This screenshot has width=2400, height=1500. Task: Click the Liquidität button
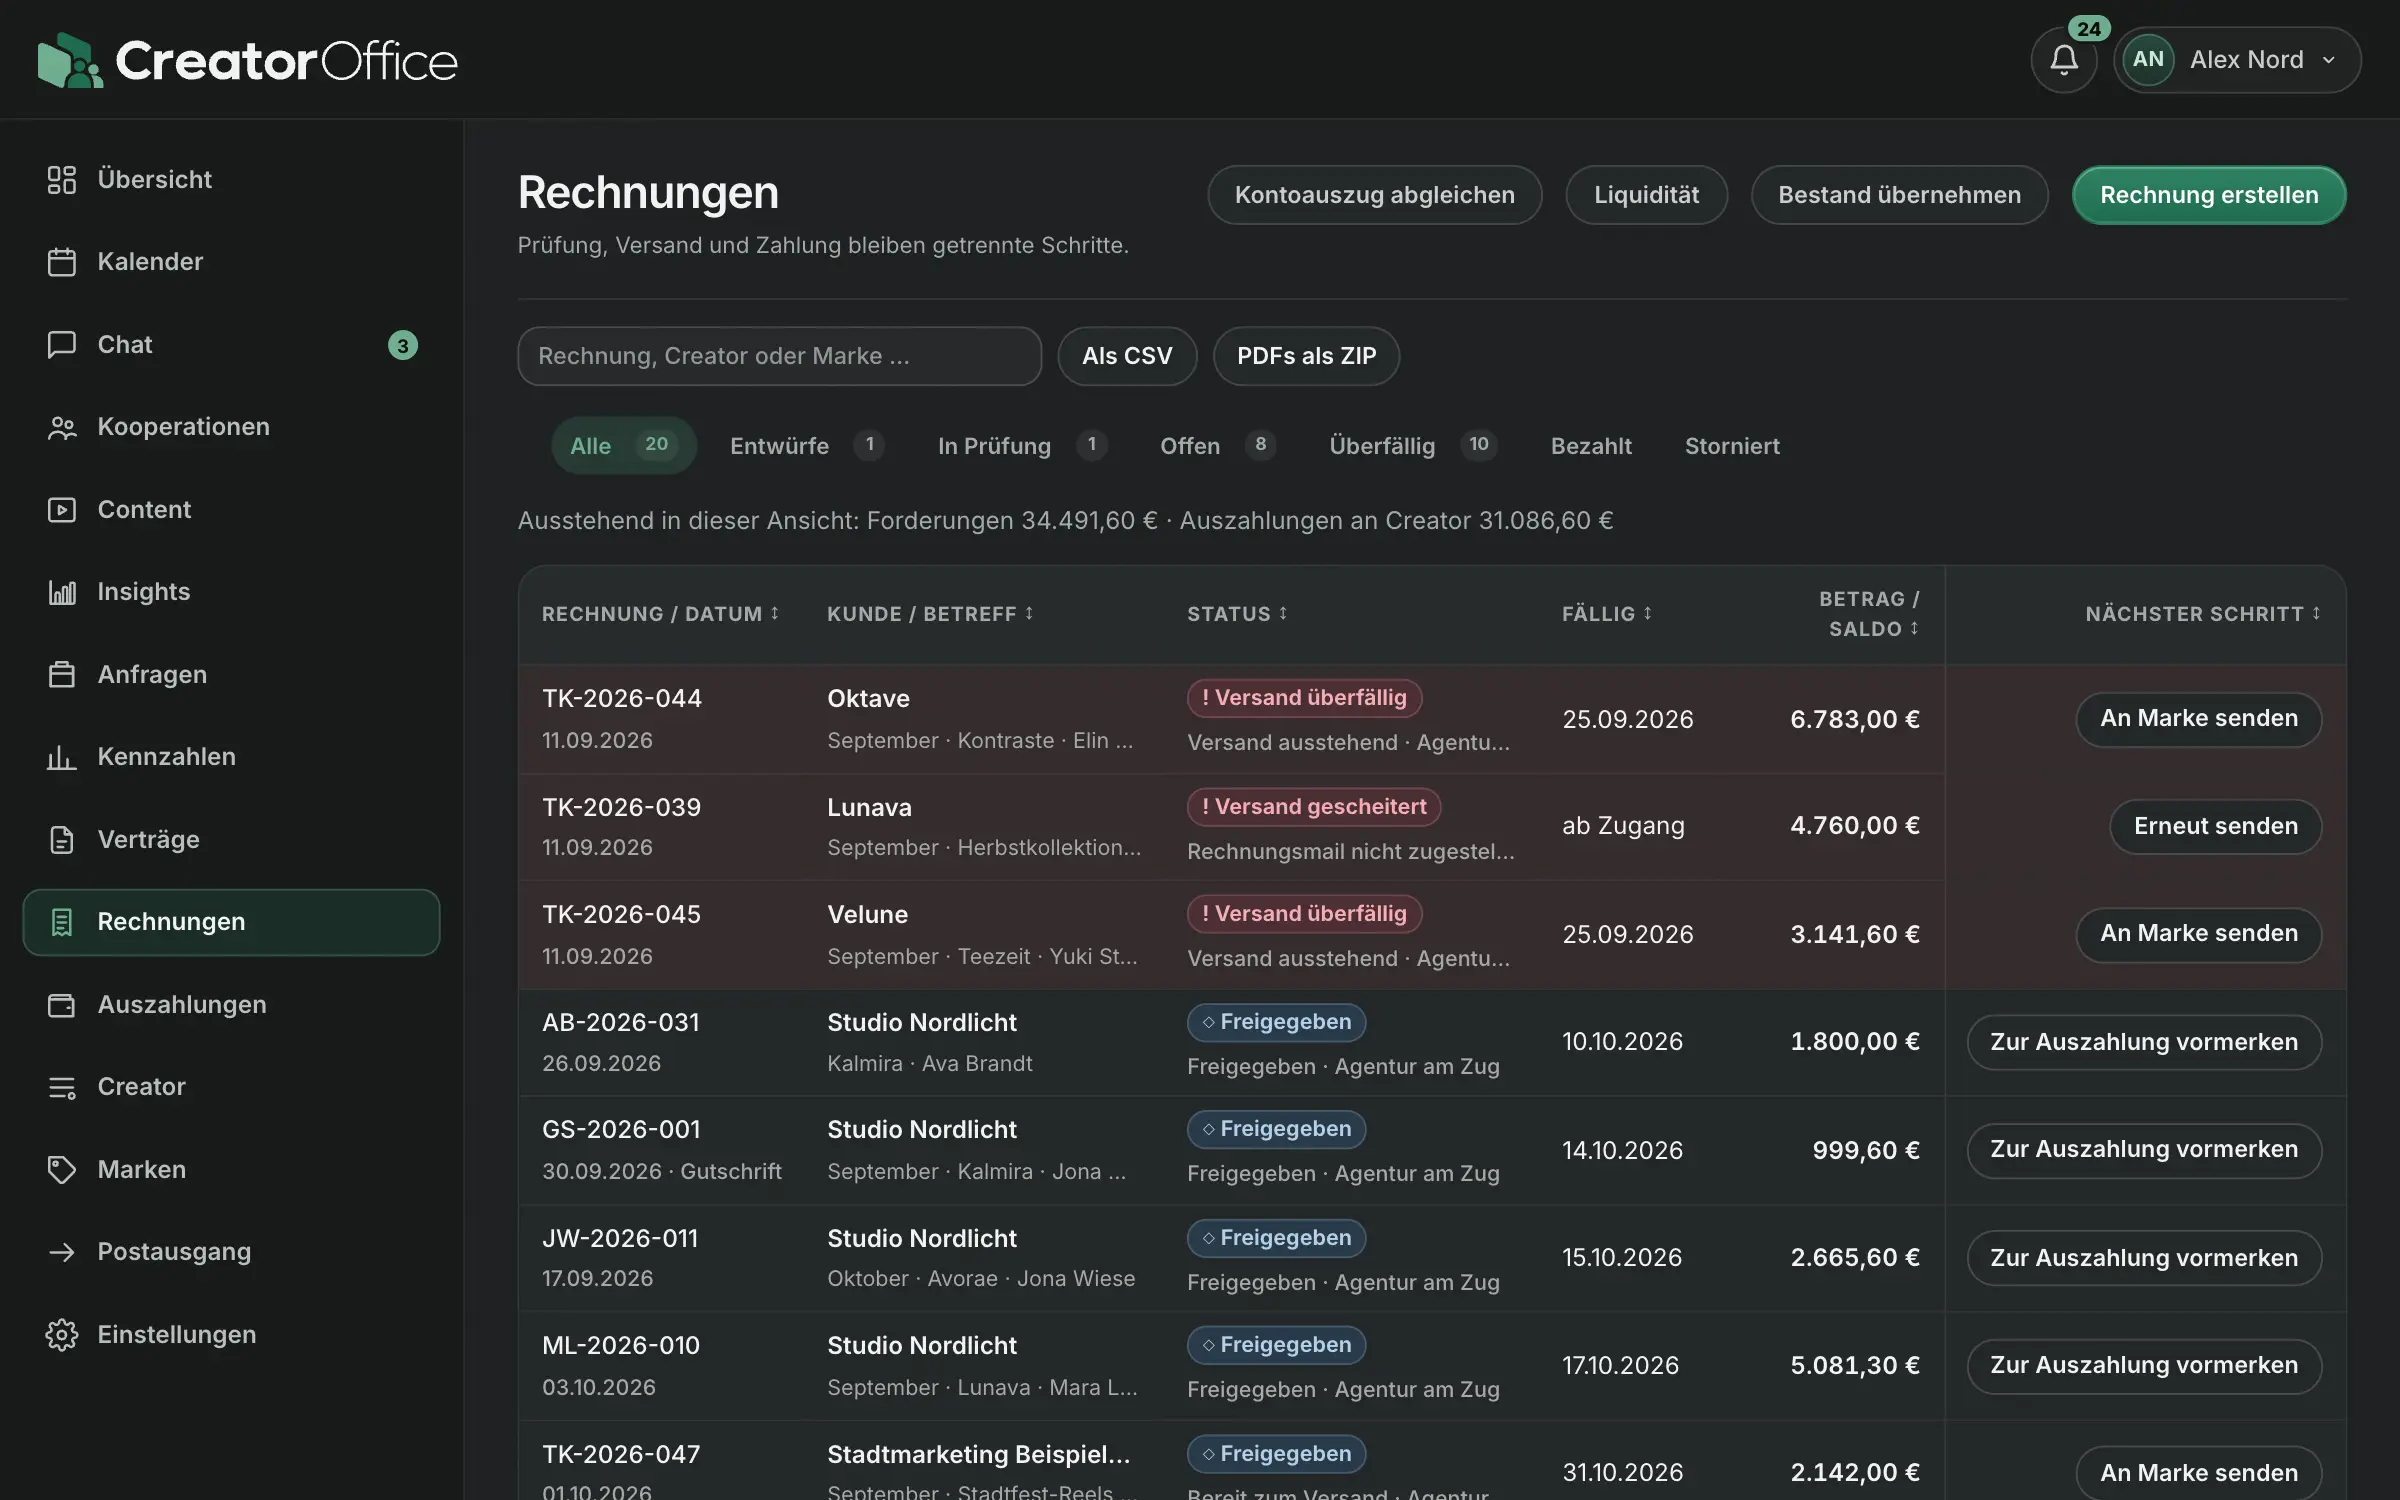coord(1646,195)
